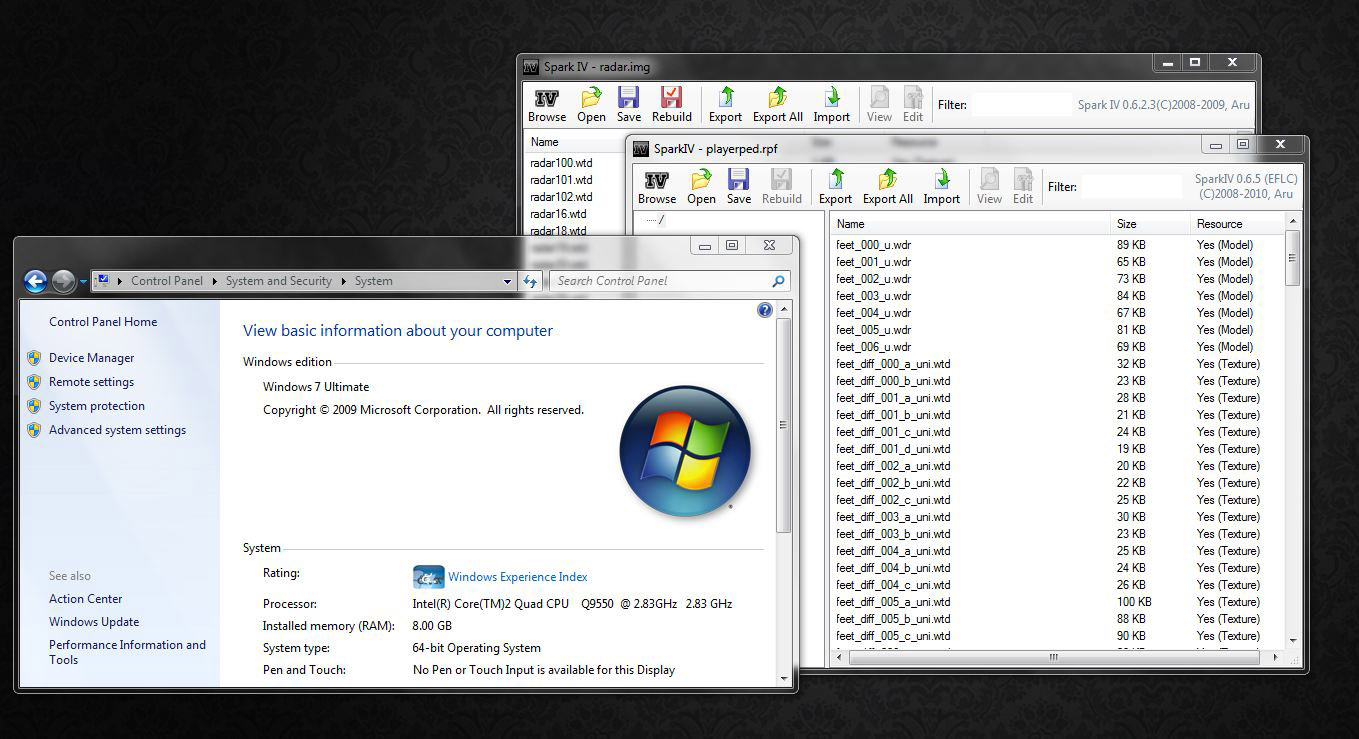
Task: Expand the address bar history dropdown
Action: [507, 282]
